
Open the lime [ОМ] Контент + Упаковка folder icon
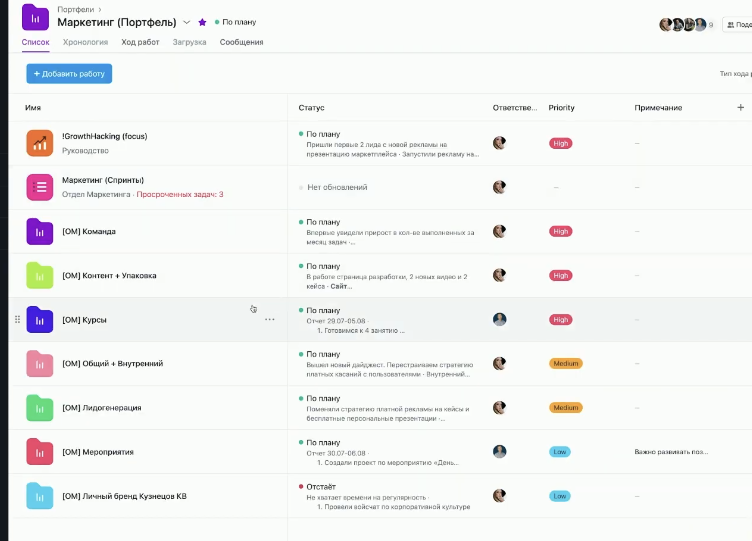40,275
